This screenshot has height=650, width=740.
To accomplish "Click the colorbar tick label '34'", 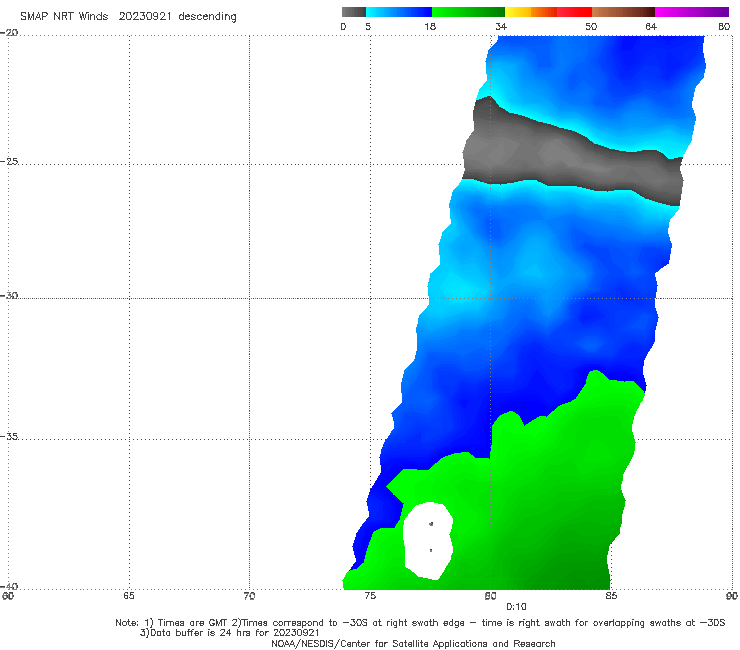I will point(501,26).
